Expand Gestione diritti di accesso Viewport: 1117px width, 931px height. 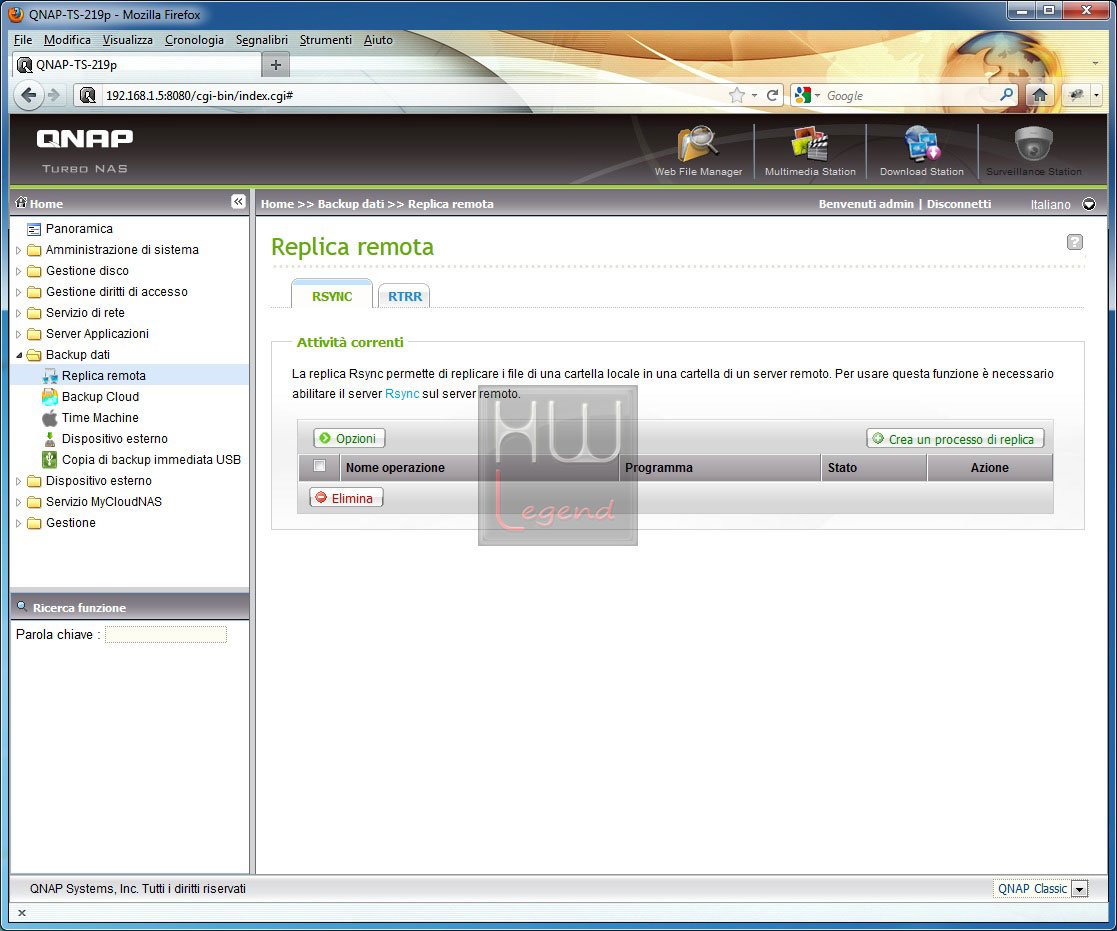click(19, 292)
